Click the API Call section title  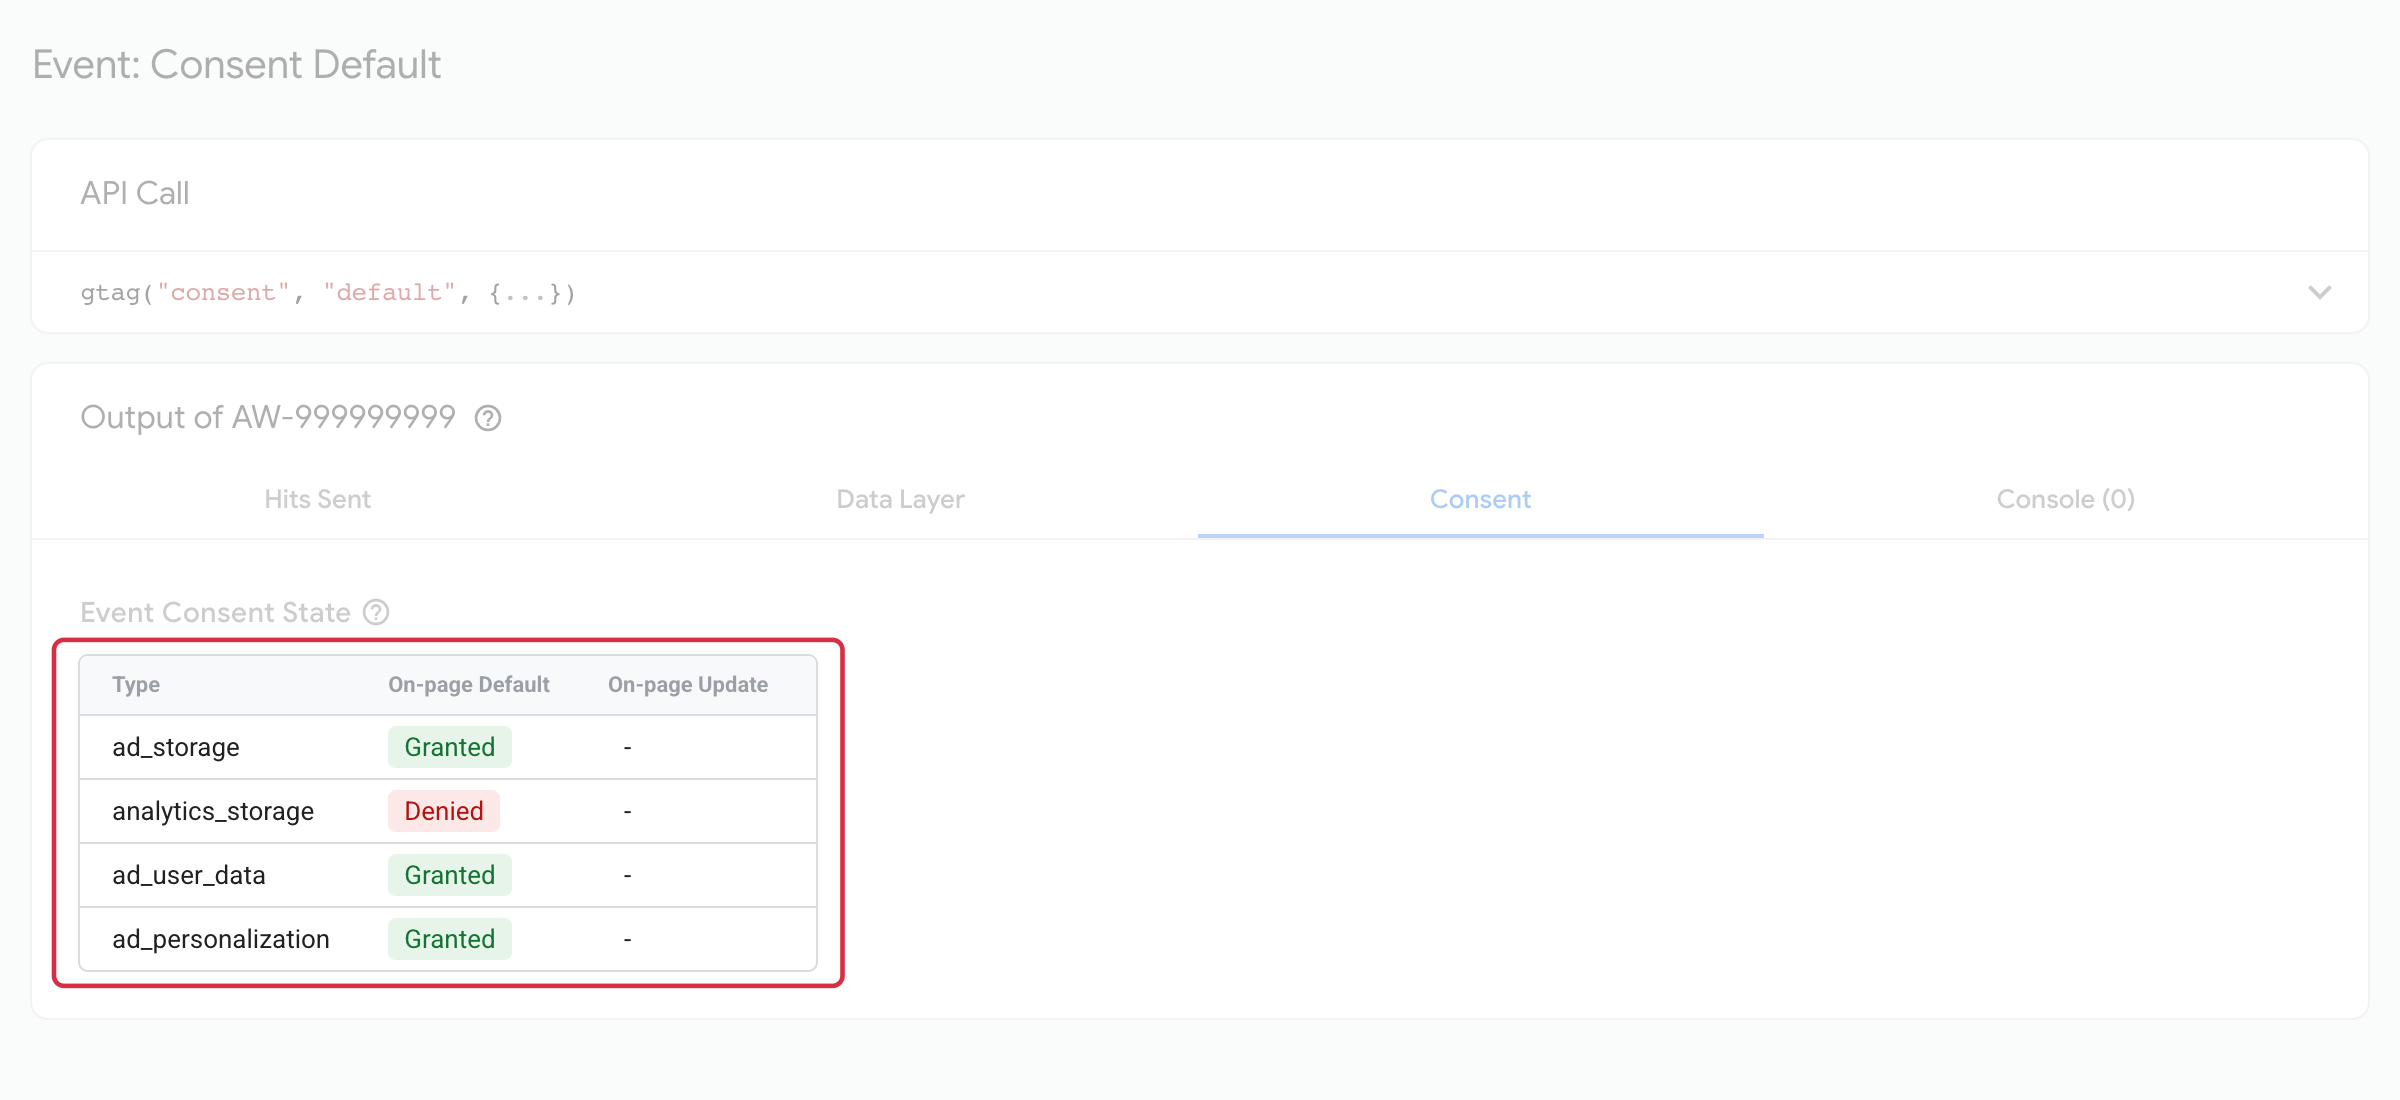135,193
